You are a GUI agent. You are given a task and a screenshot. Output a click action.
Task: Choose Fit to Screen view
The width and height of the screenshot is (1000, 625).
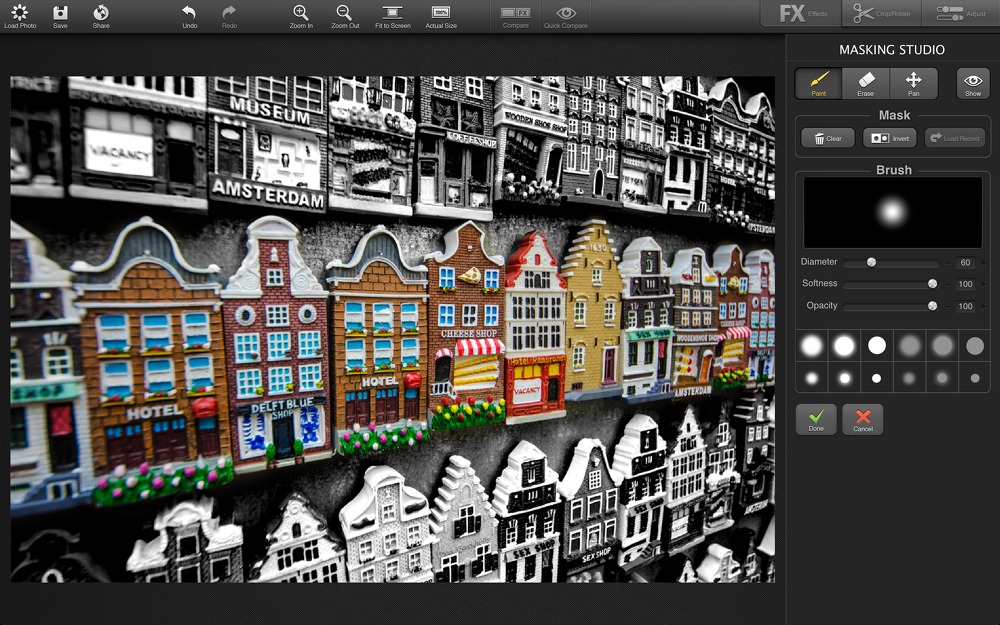(x=392, y=16)
